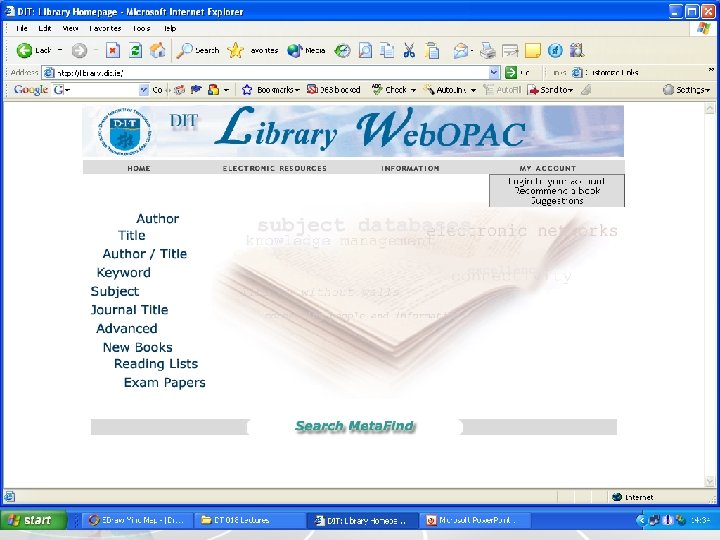Click the Send to button
Viewport: 720px width, 540px height.
click(x=551, y=90)
